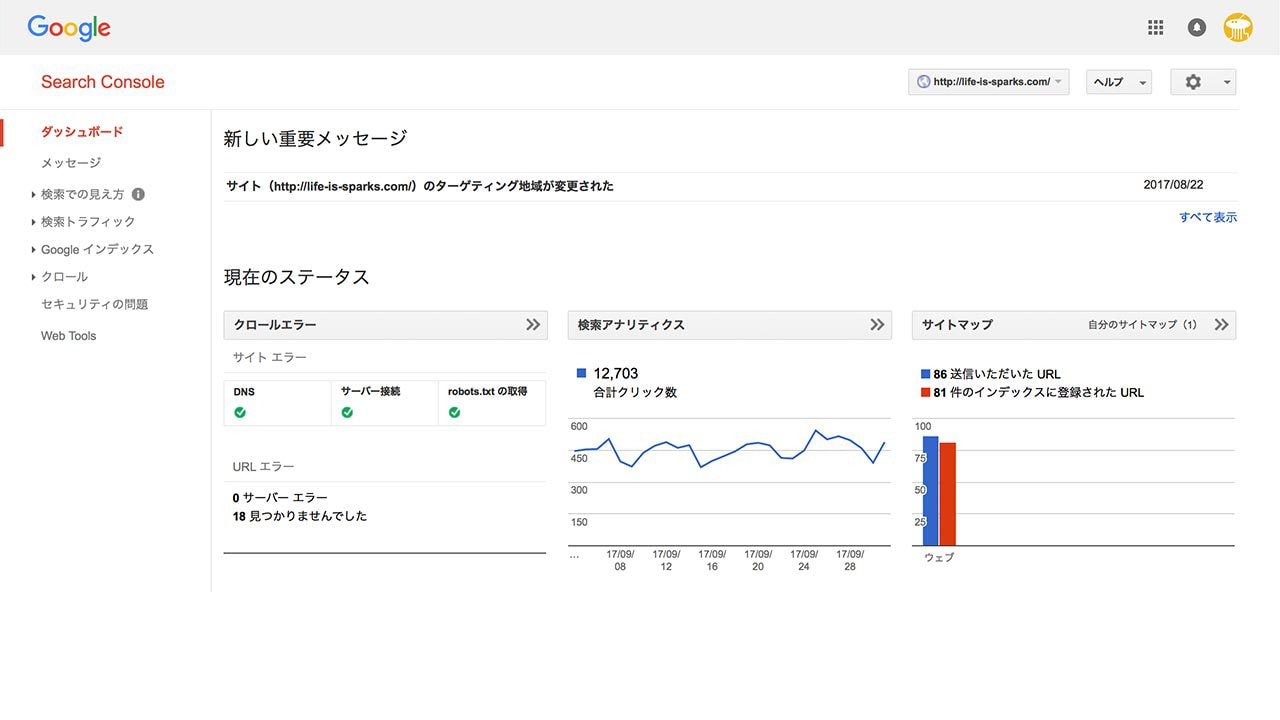Open the 検索アナリティクス details arrows
Screen dimensions: 1280x720
(x=877, y=325)
